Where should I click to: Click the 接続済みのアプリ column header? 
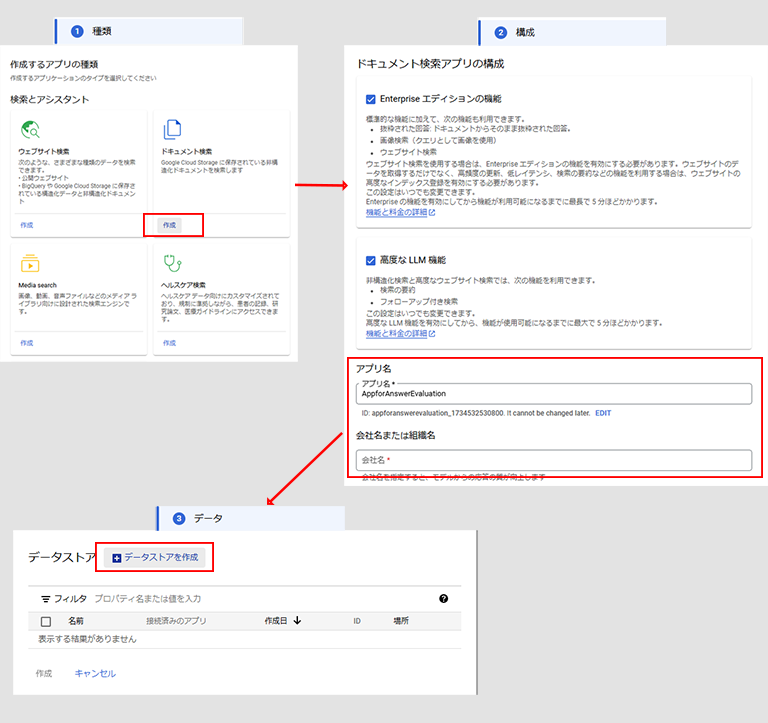click(176, 621)
